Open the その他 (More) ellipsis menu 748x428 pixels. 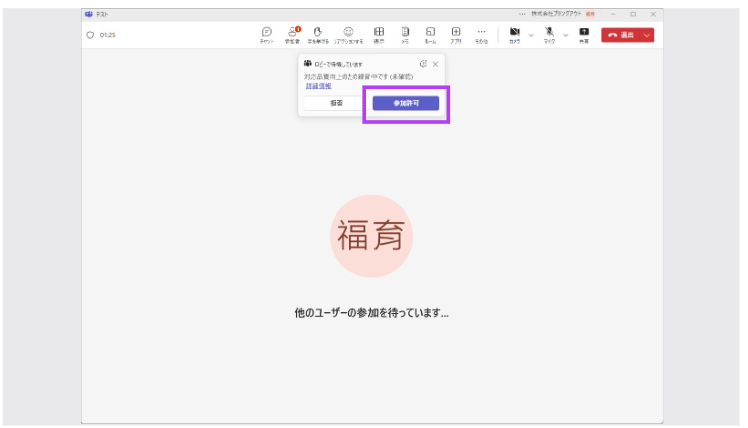(x=481, y=35)
